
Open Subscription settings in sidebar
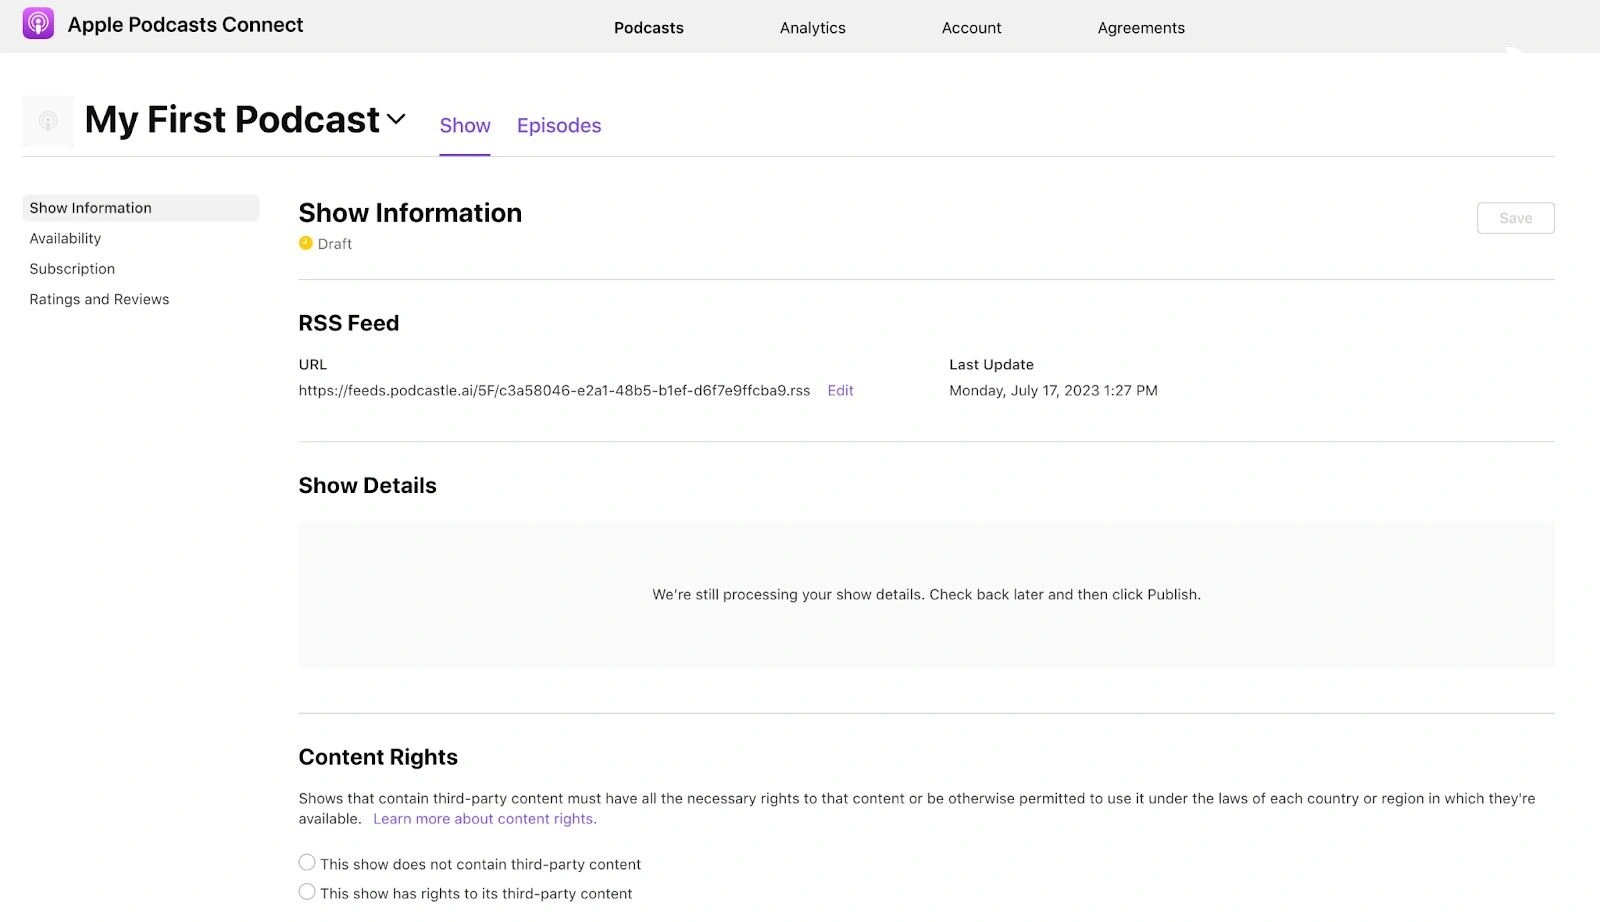coord(72,269)
